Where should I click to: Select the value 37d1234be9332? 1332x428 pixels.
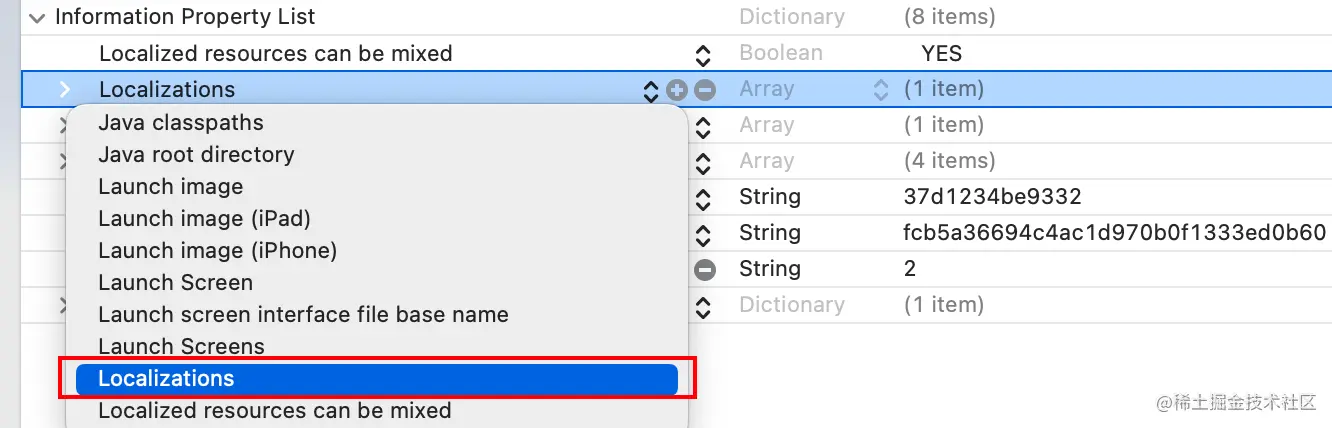coord(992,197)
